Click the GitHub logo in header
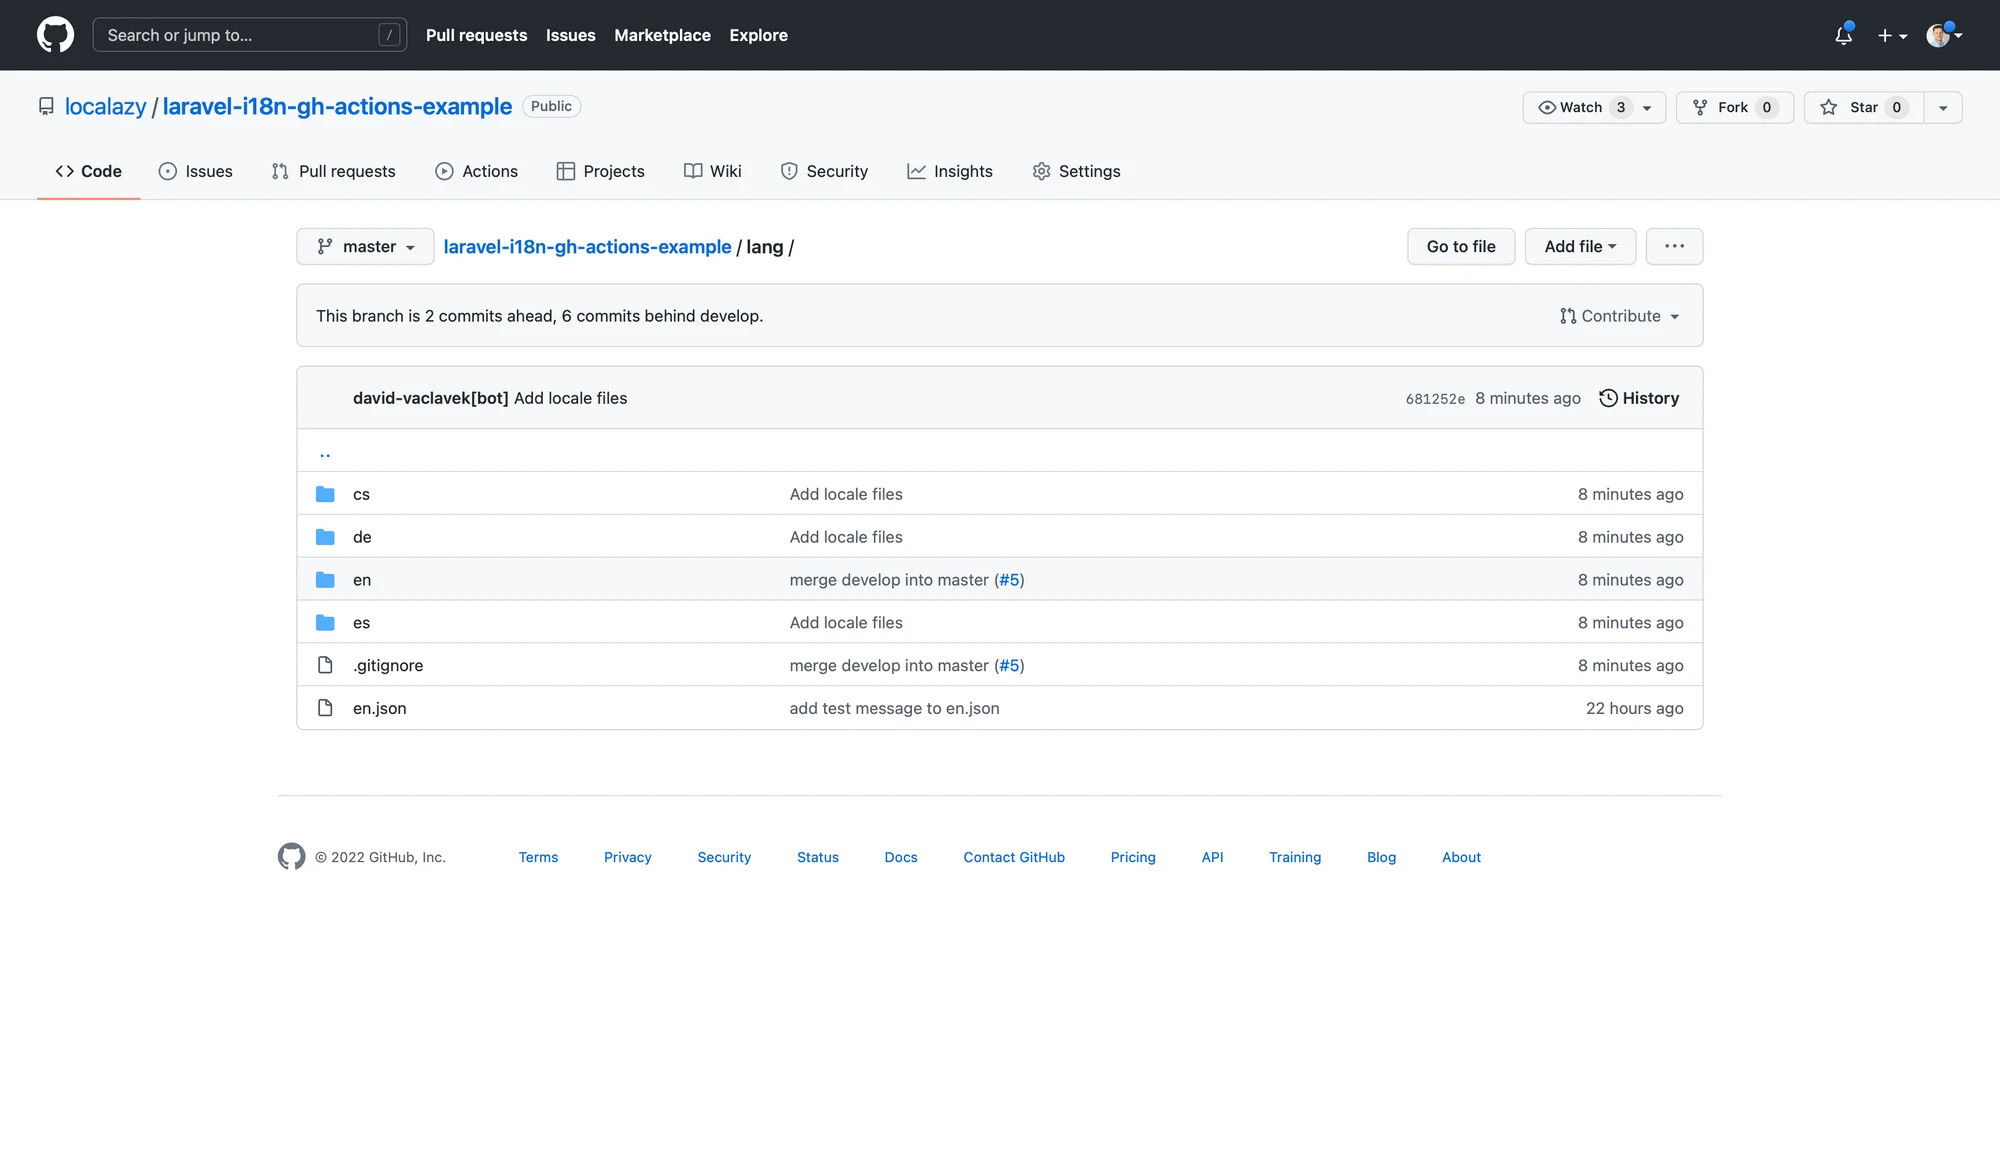2000x1156 pixels. coord(55,35)
